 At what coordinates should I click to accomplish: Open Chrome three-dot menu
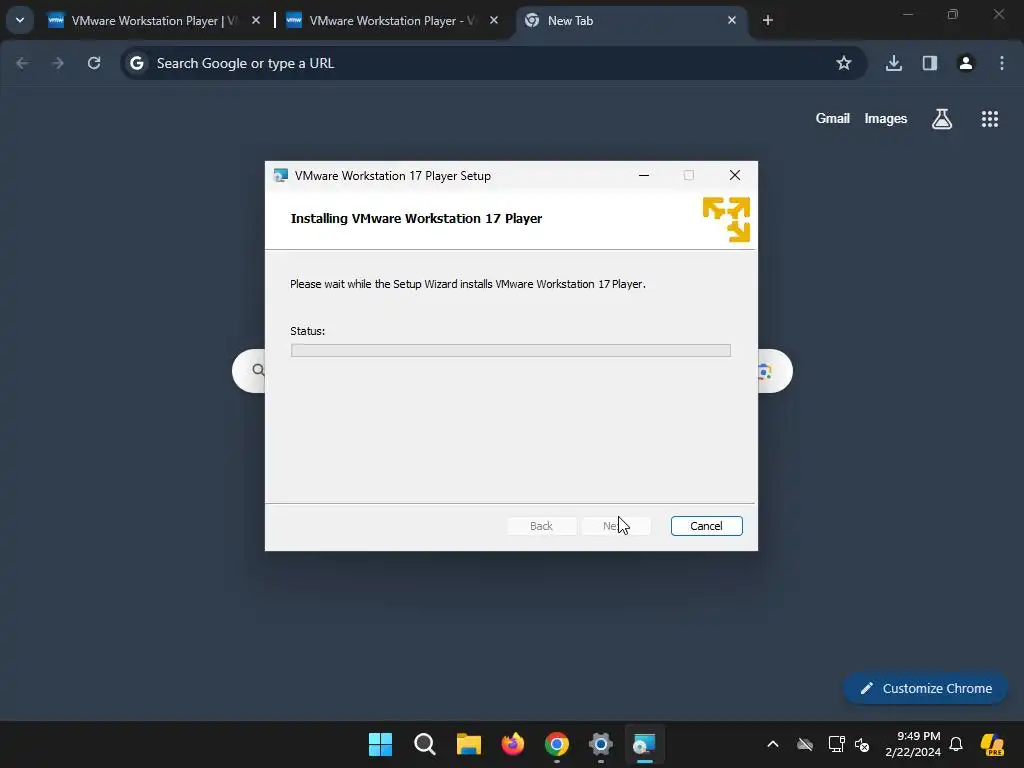tap(1002, 63)
